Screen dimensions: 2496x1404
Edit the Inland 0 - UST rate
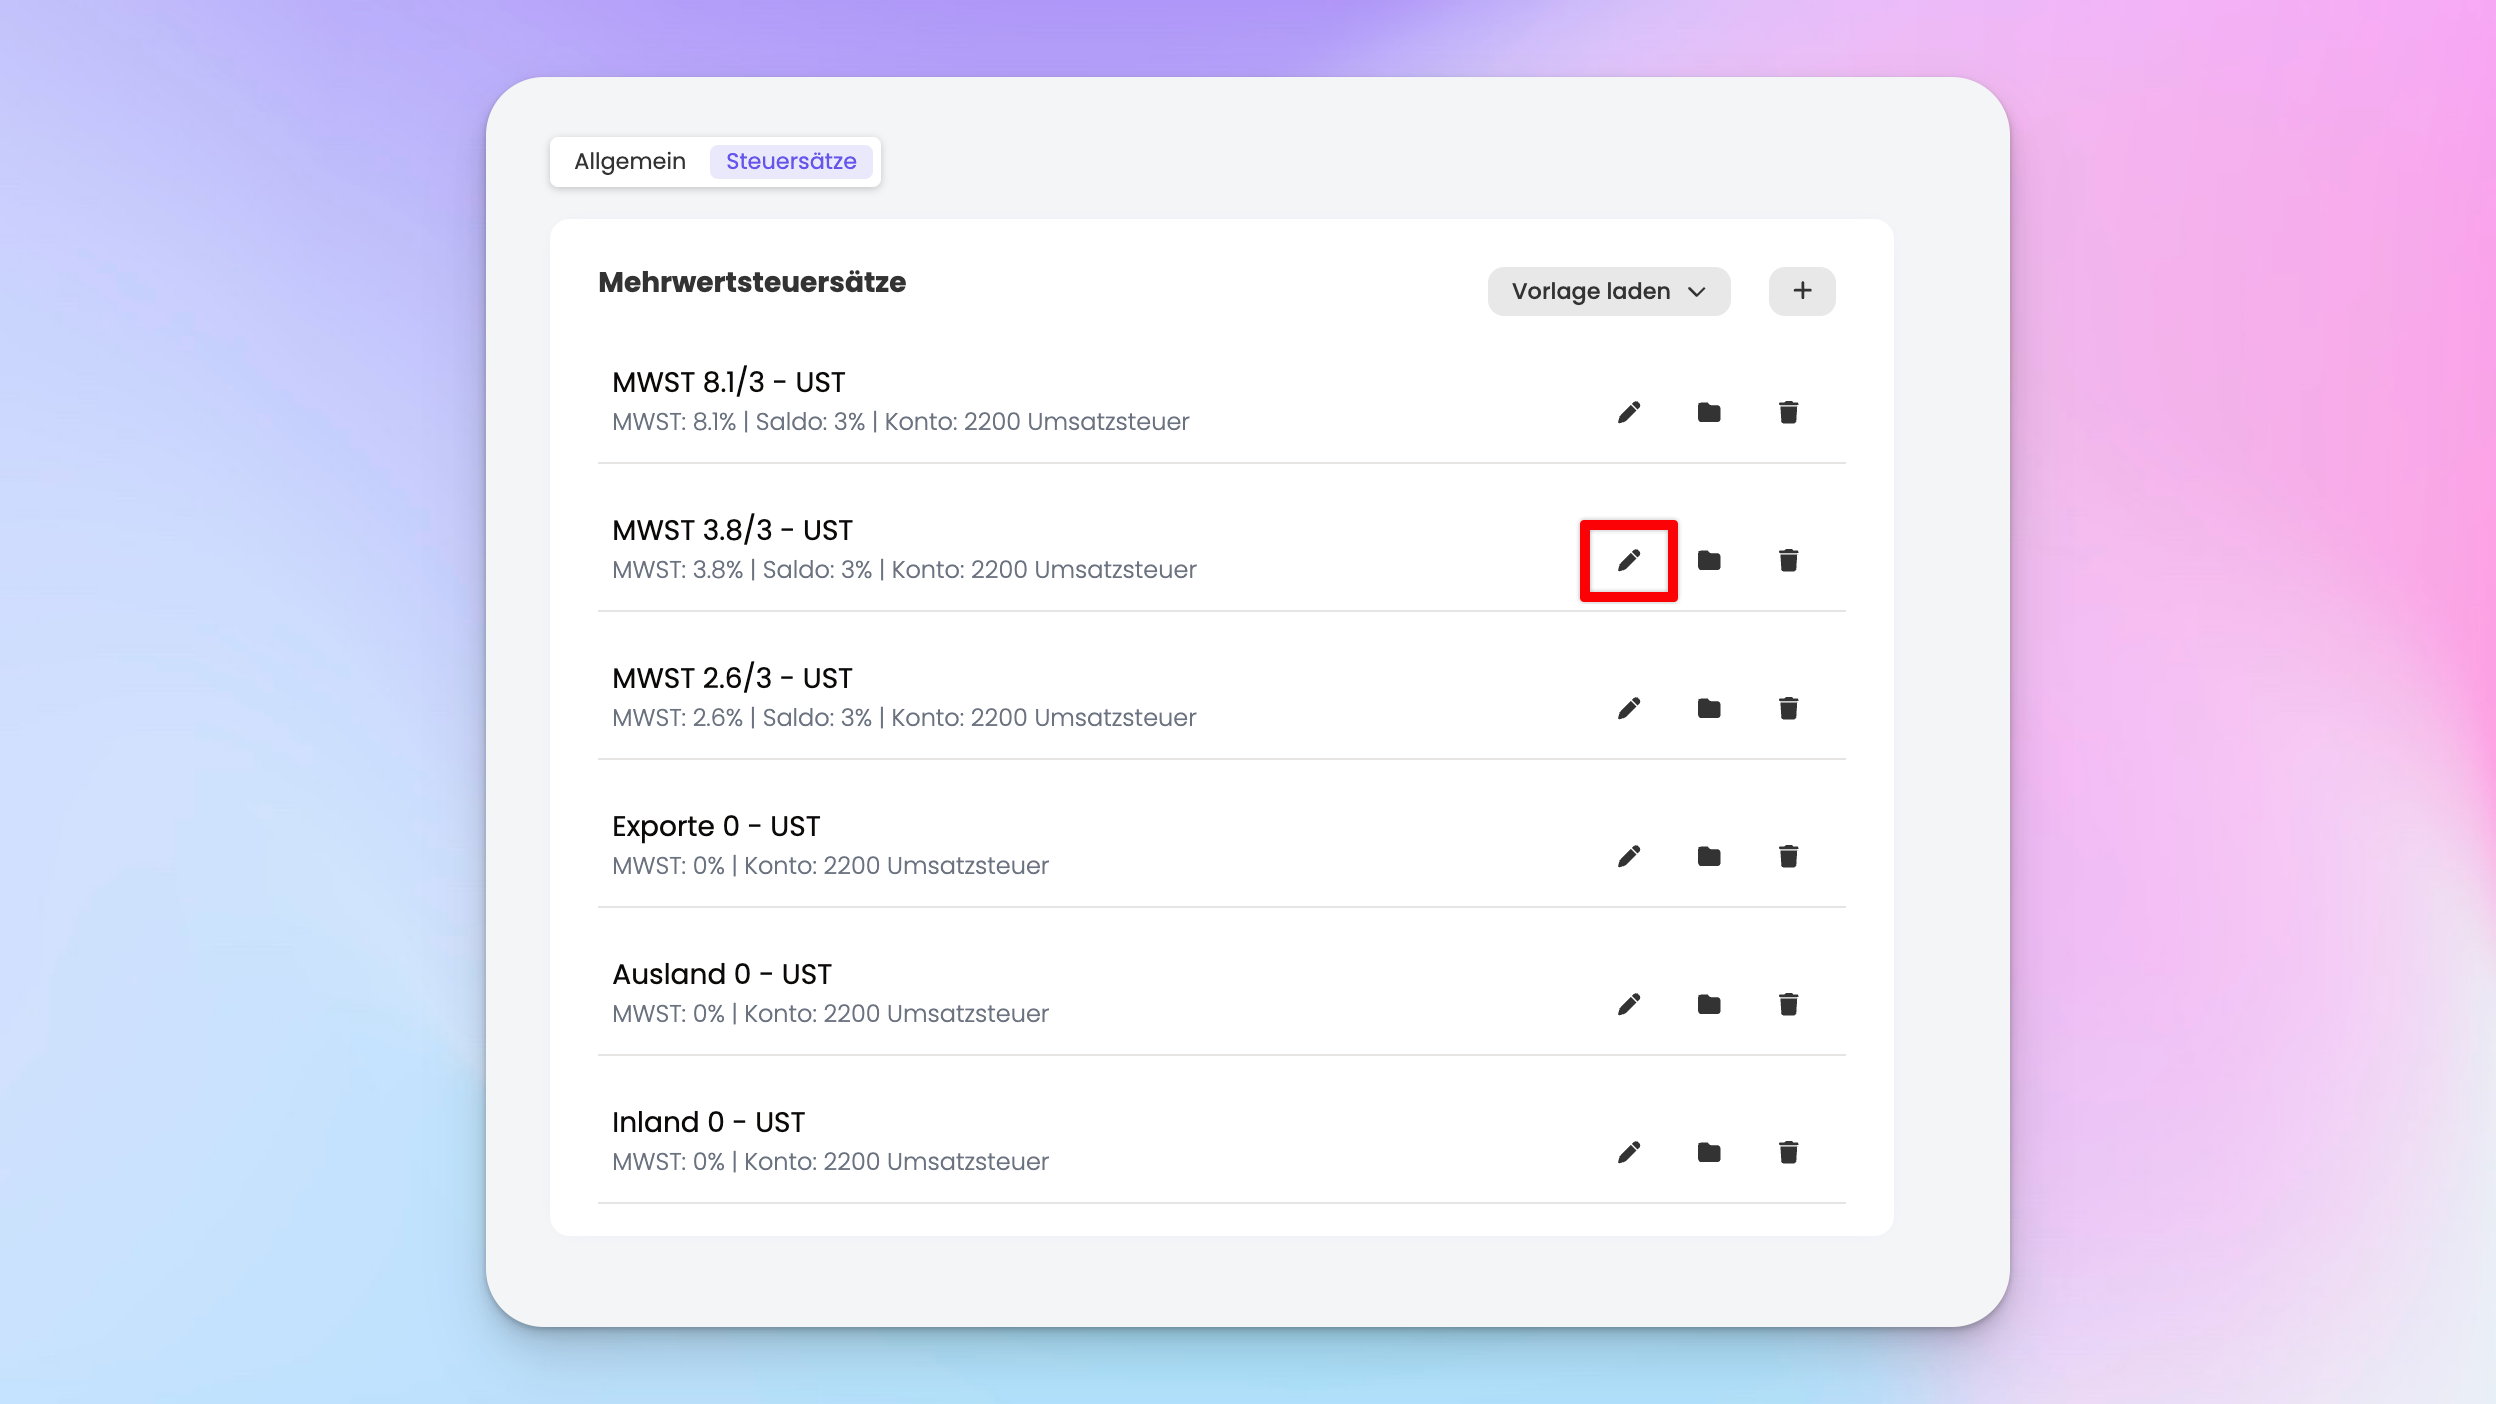[x=1628, y=1152]
